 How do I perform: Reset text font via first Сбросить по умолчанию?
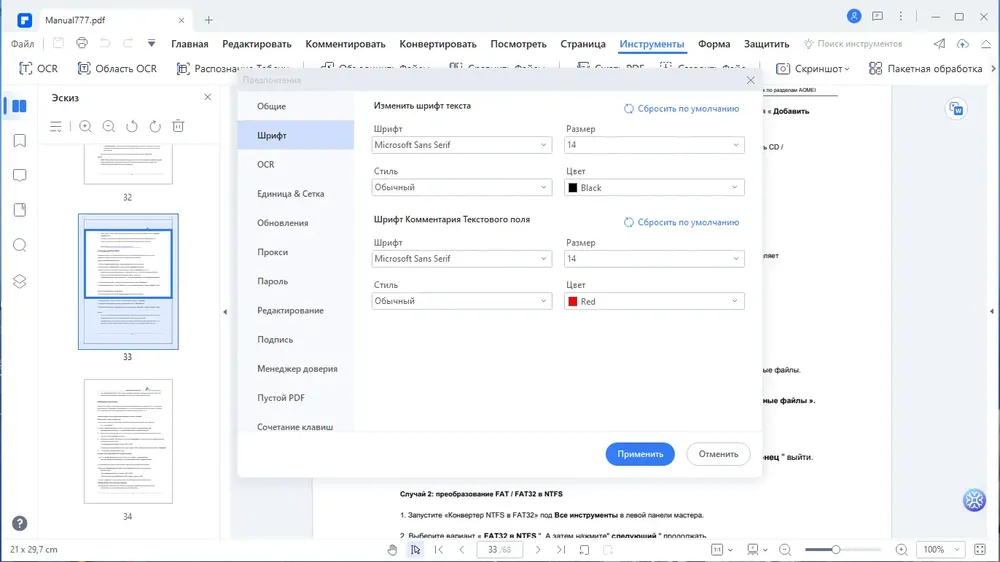click(681, 109)
